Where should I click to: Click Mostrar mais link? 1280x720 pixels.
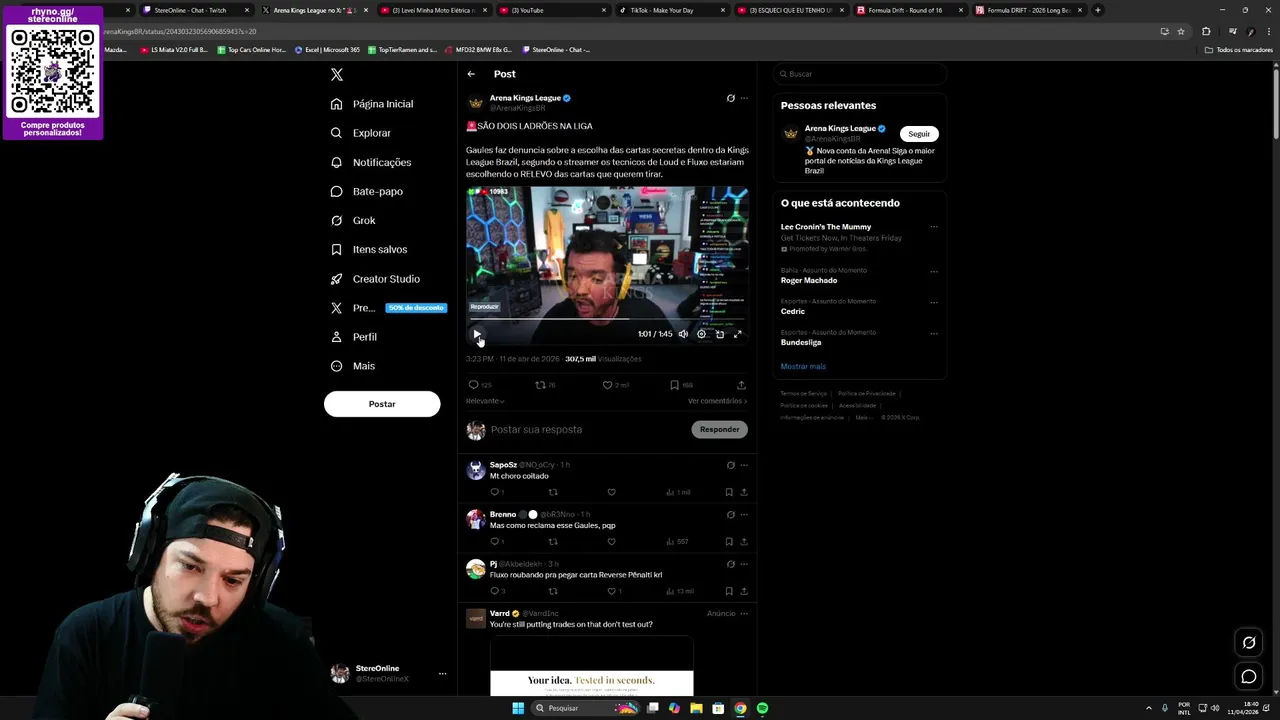(803, 367)
